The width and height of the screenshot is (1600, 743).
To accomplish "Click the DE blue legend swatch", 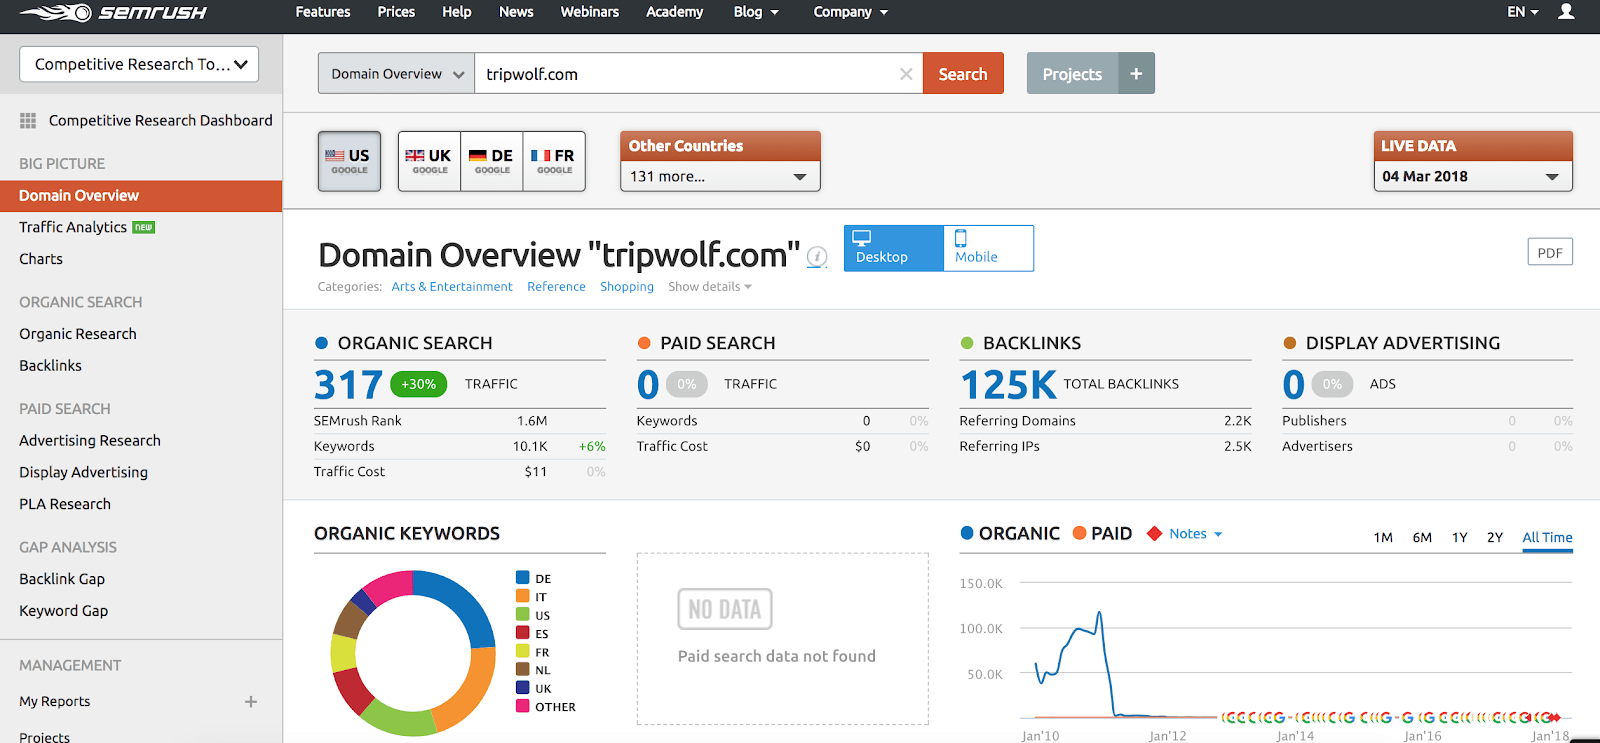I will 522,578.
